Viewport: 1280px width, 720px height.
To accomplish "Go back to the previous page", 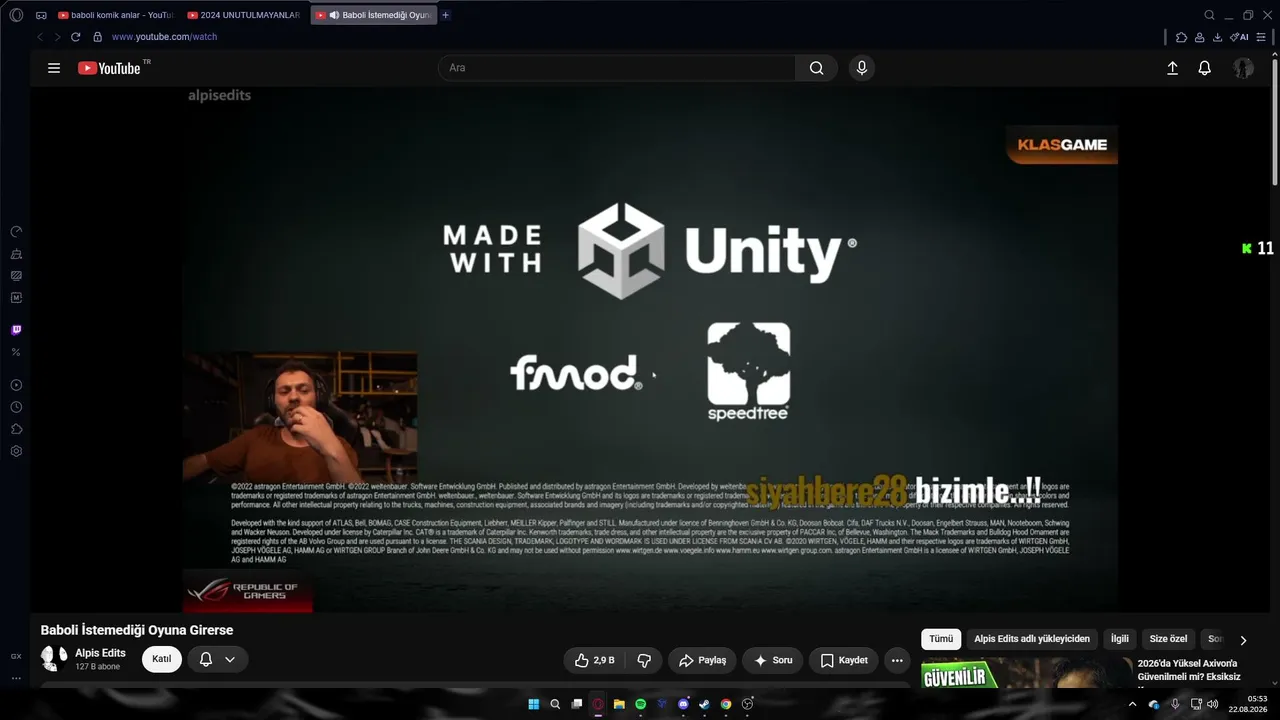I will [40, 37].
